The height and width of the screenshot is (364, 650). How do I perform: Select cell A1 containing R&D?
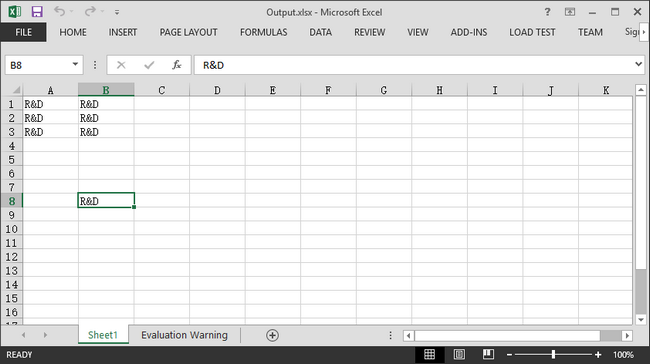pos(51,104)
